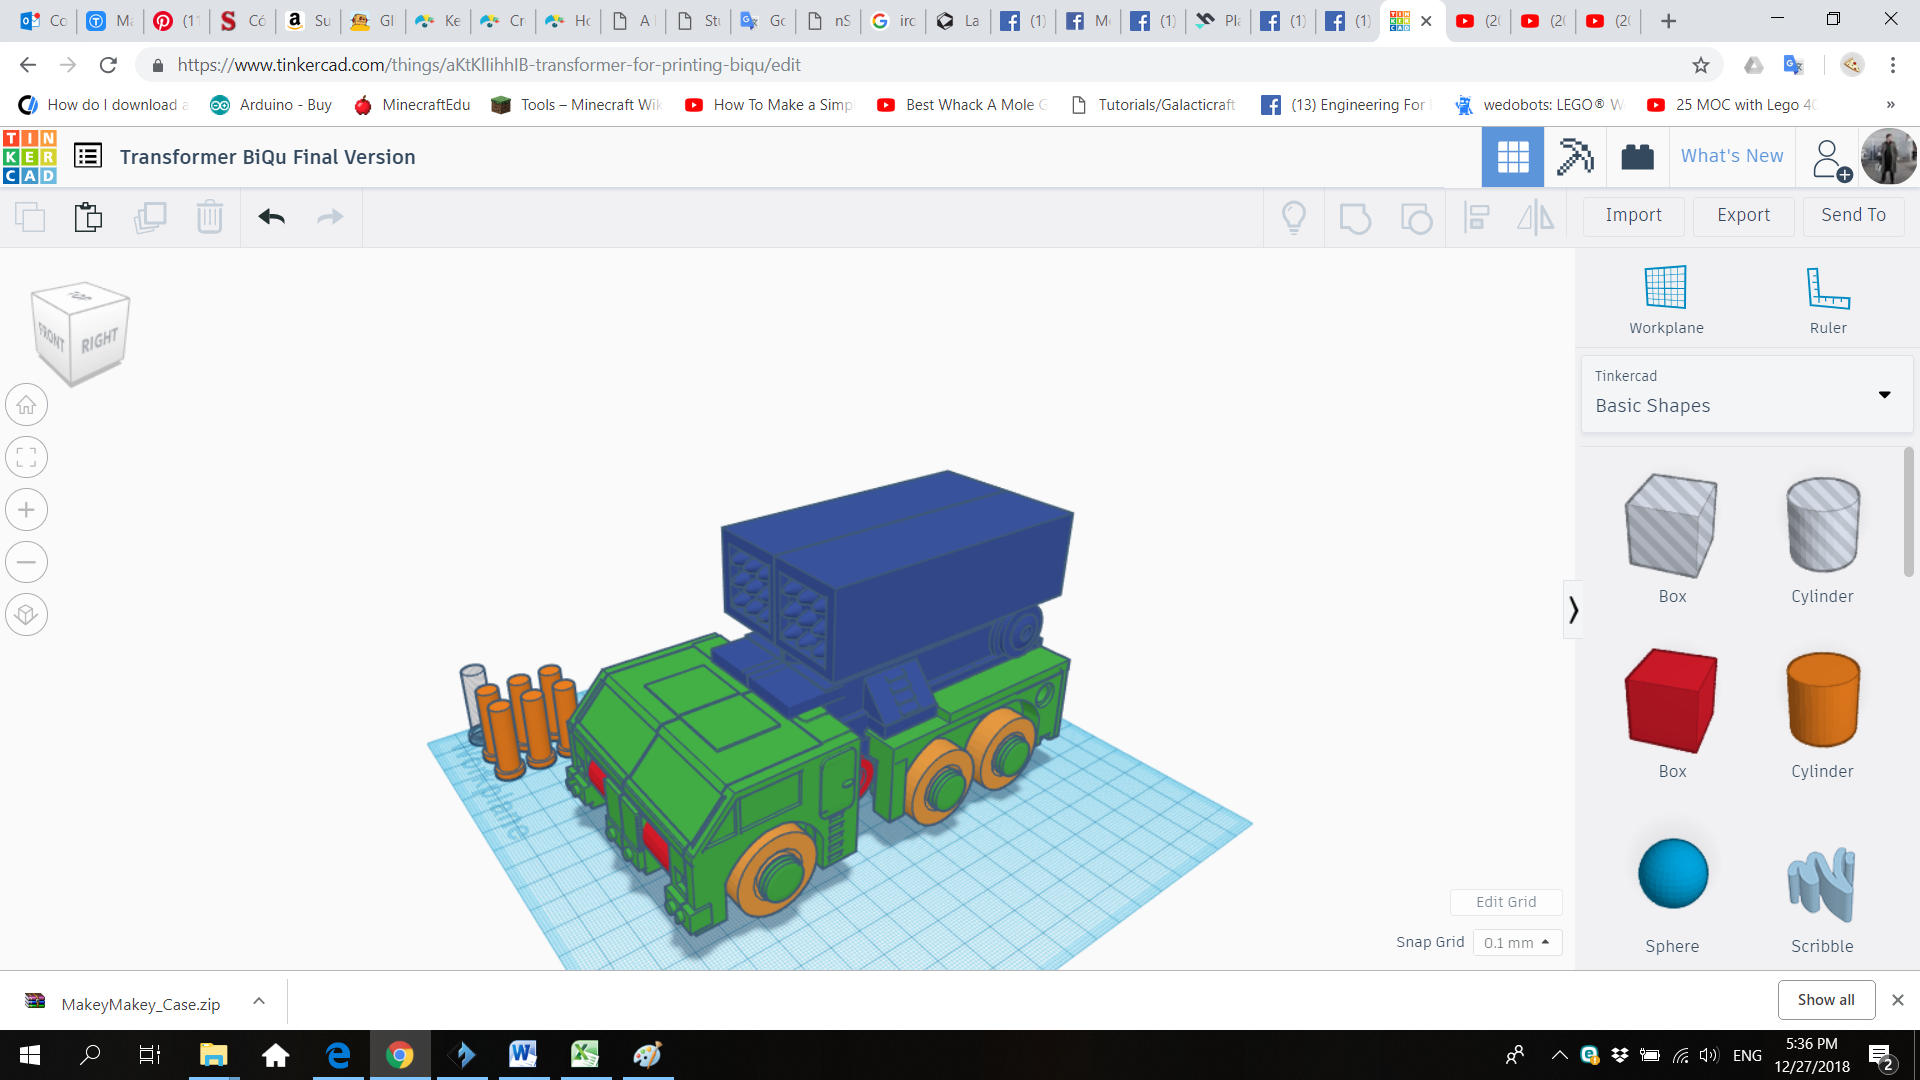Expand the MakeyMakey_Case.zip download options
The height and width of the screenshot is (1080, 1920).
click(259, 1001)
